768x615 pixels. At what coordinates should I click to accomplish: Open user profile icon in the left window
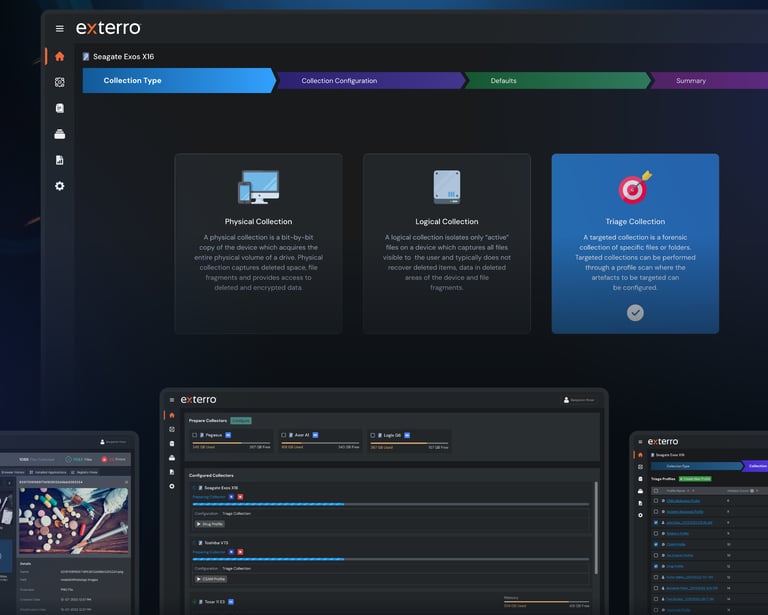click(x=102, y=442)
